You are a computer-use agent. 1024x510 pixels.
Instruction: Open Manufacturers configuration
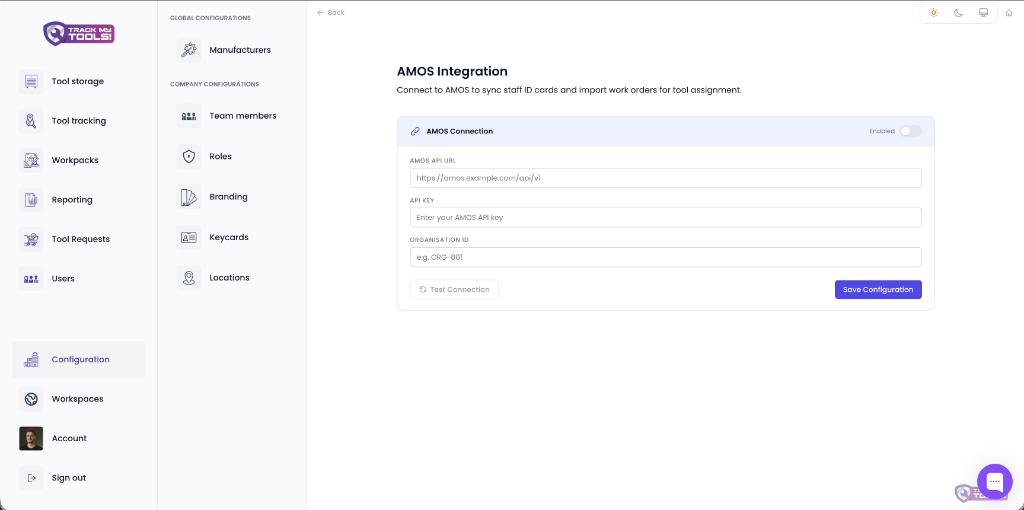pos(240,50)
